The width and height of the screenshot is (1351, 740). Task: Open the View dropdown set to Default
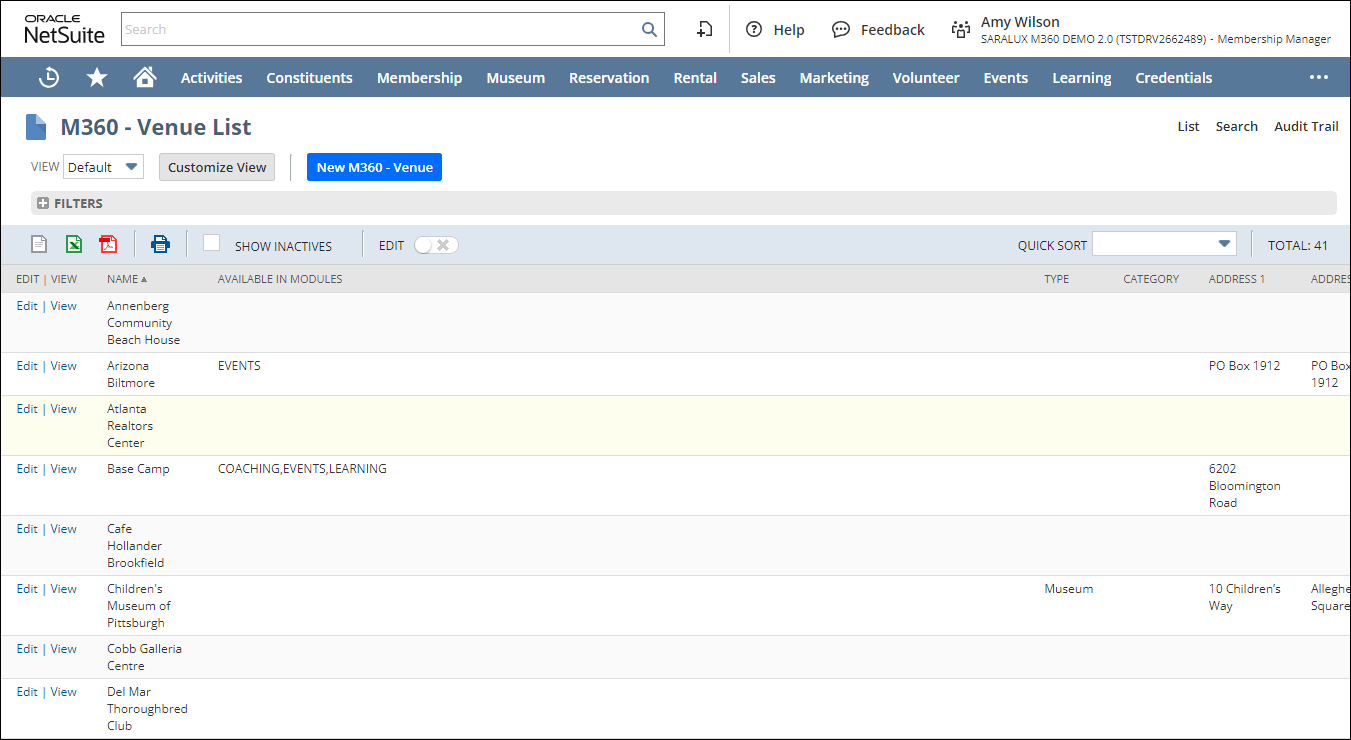pyautogui.click(x=104, y=167)
